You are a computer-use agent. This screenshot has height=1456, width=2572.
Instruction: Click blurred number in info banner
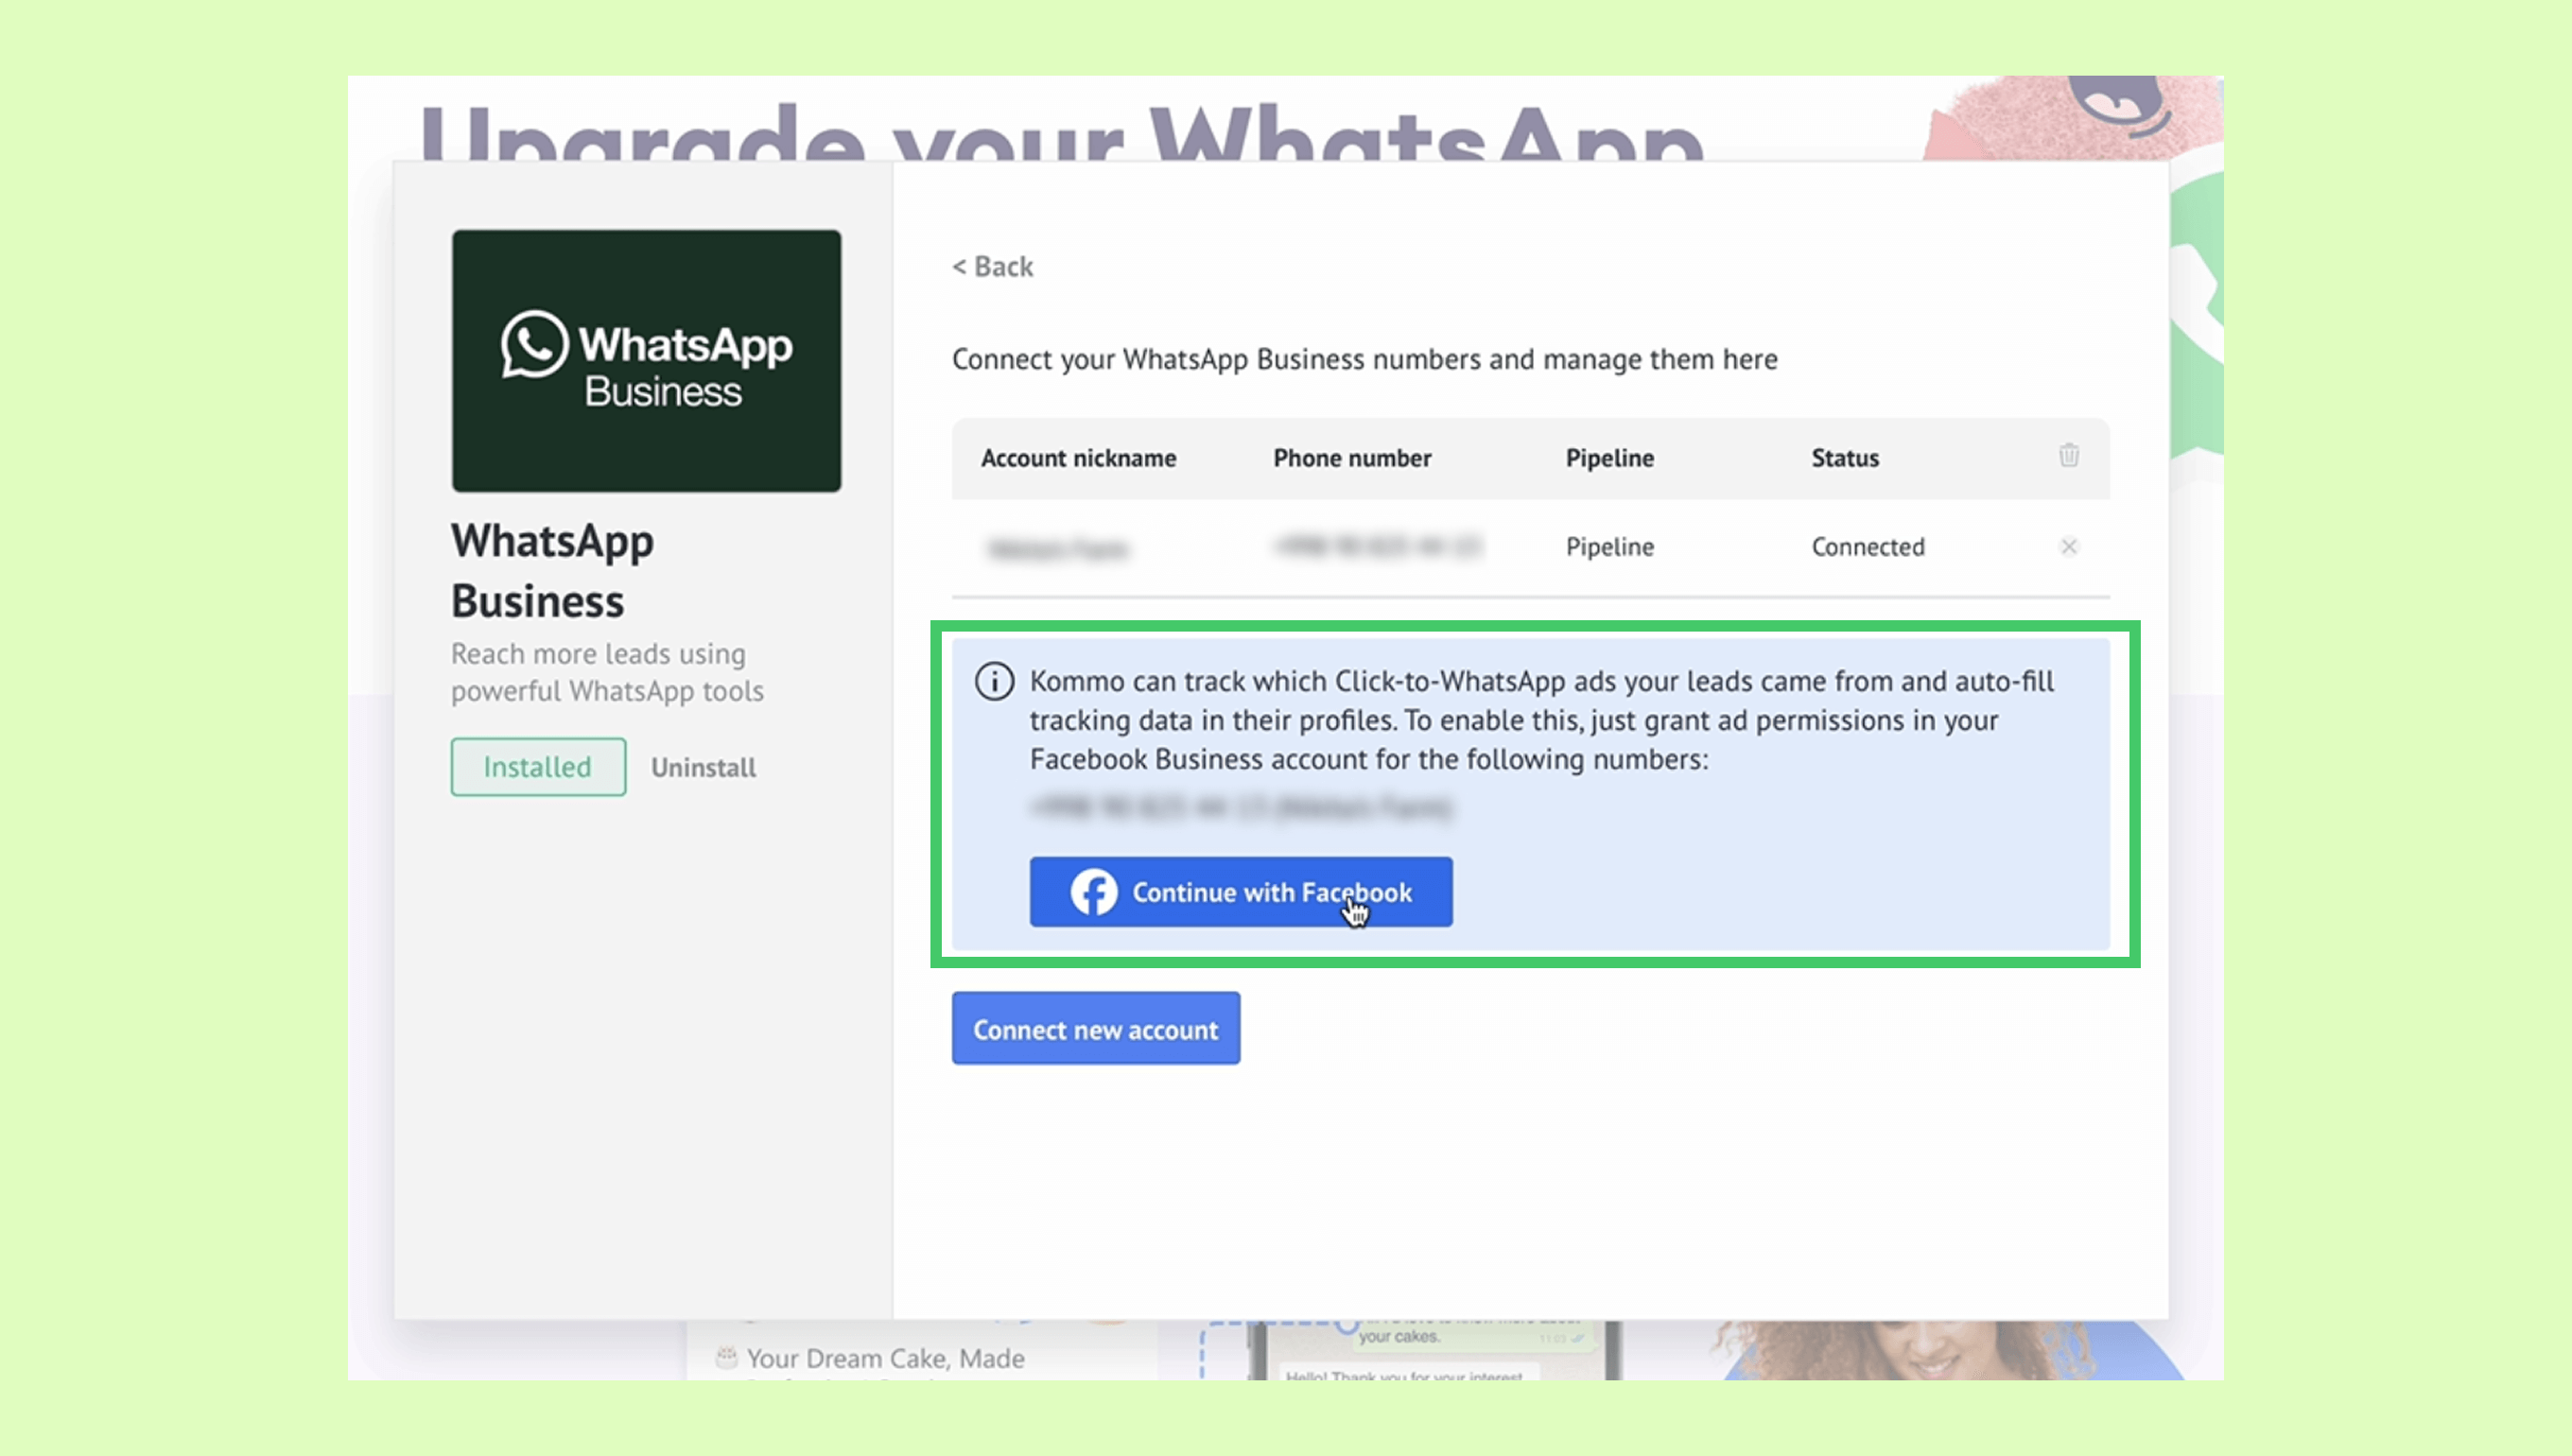coord(1240,807)
